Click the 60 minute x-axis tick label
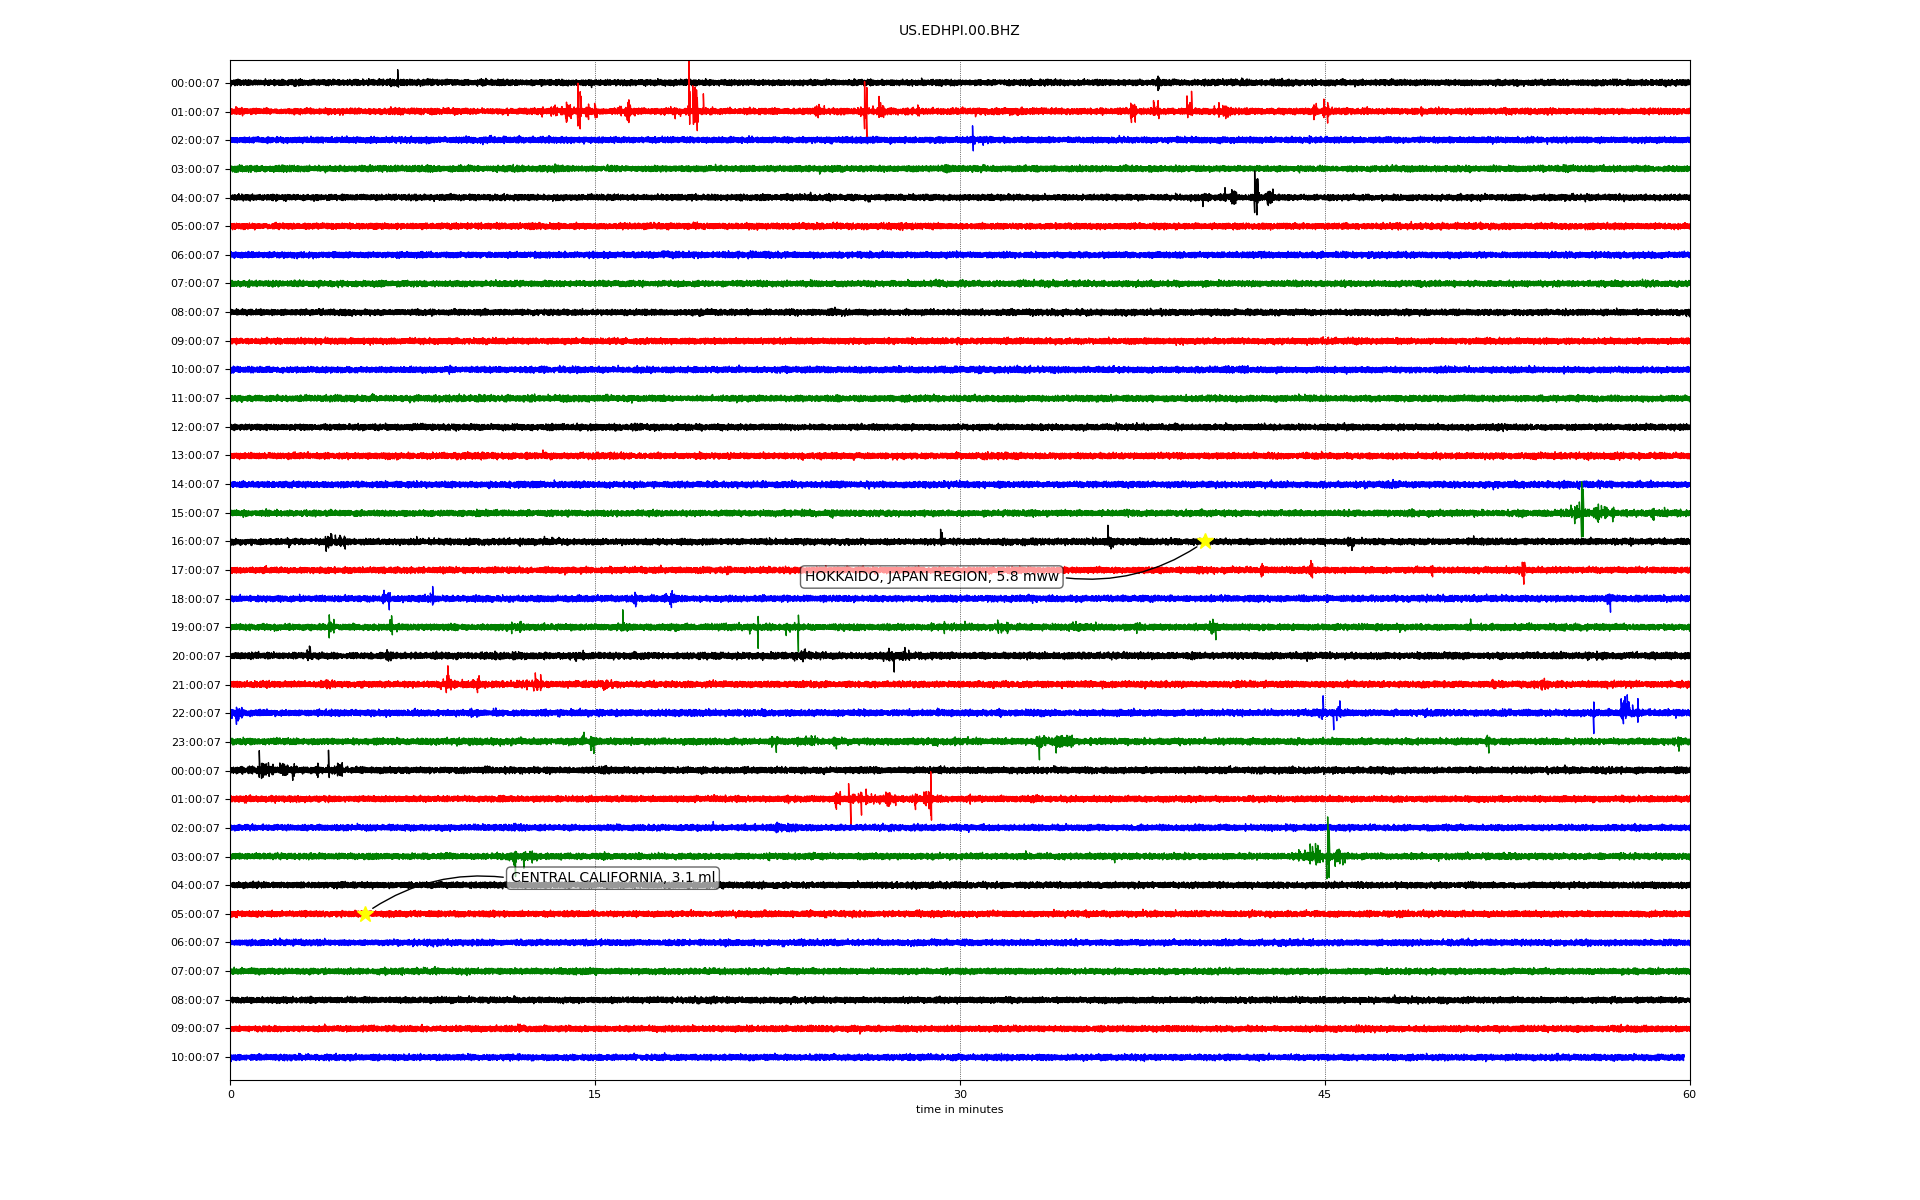Screen dimensions: 1920x1200 (x=1689, y=1094)
